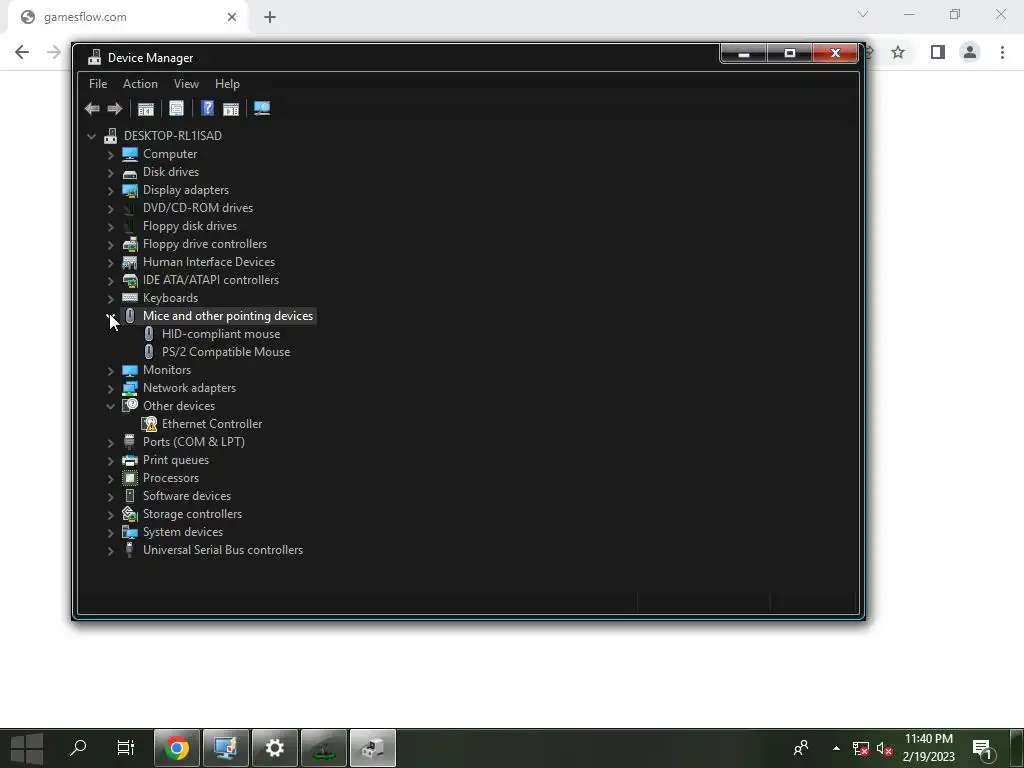Image resolution: width=1024 pixels, height=768 pixels.
Task: Click the Monitors display icon
Action: 130,370
